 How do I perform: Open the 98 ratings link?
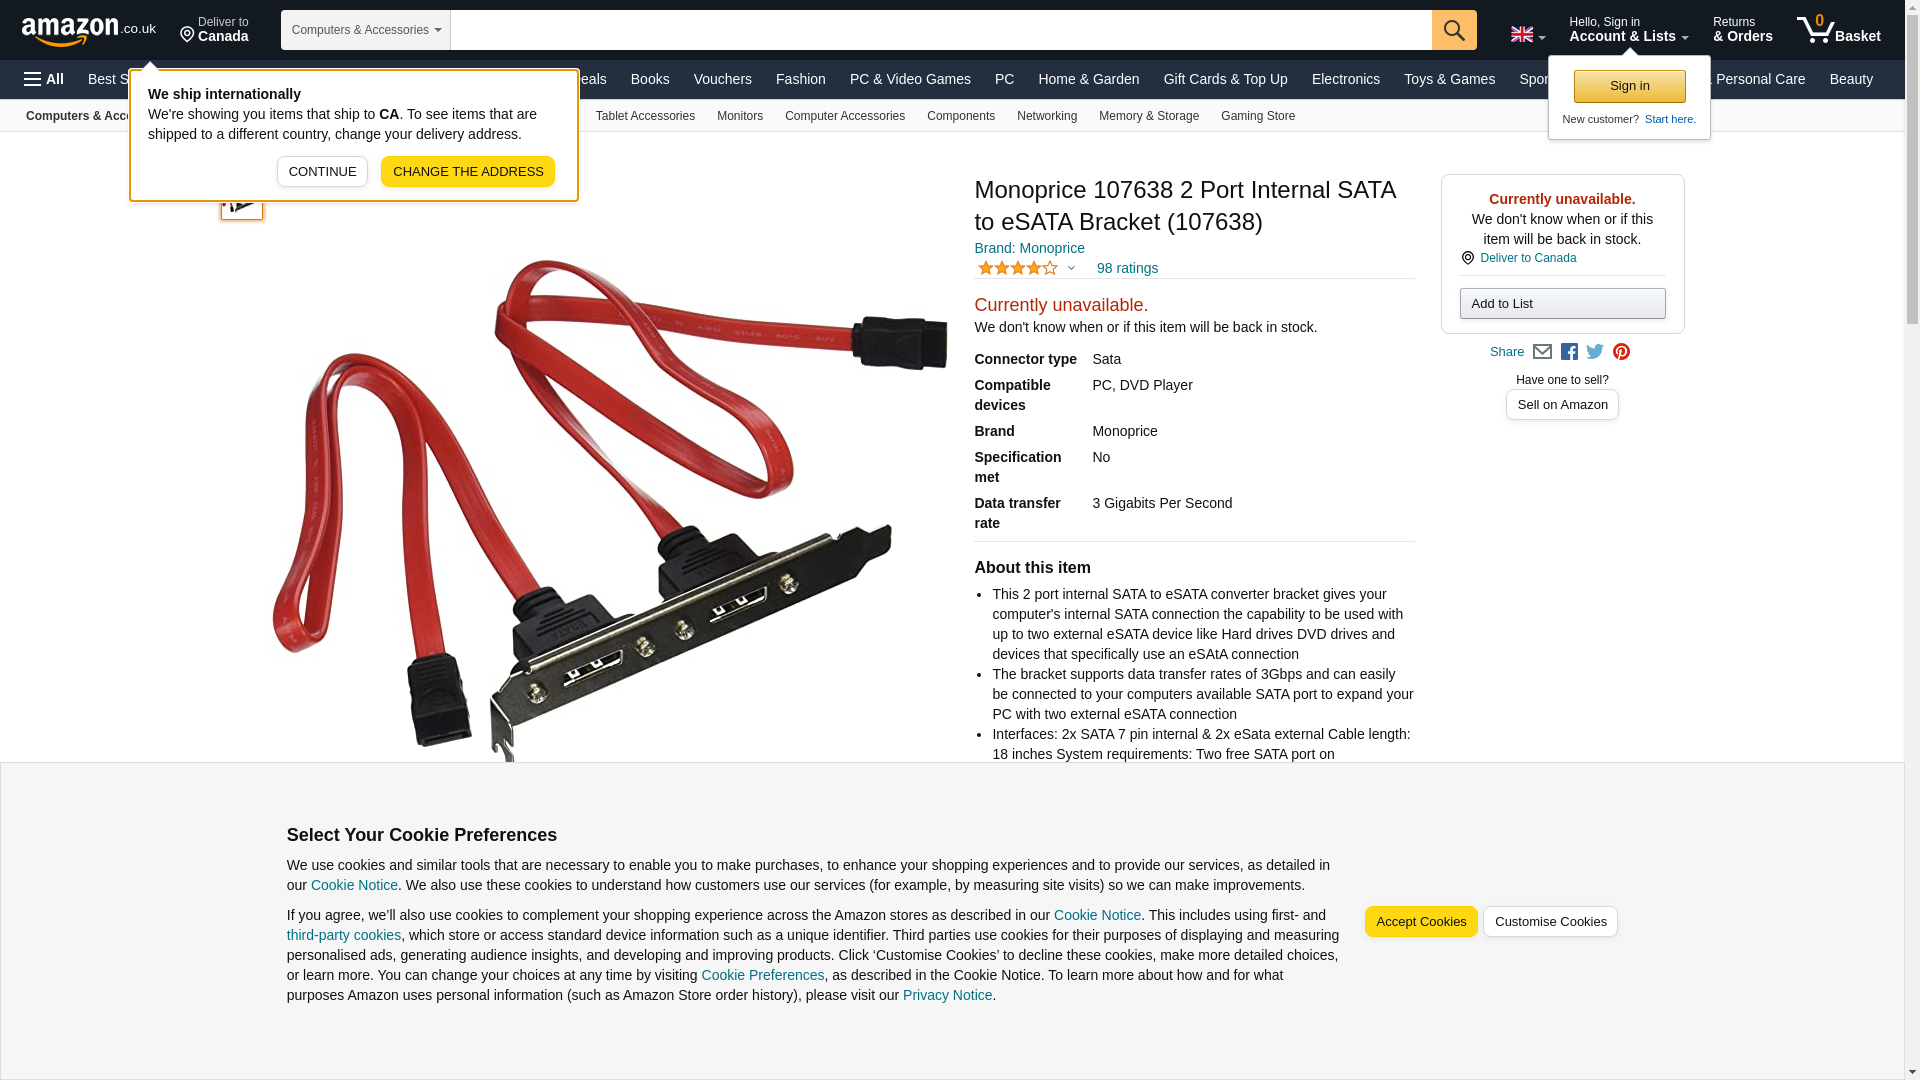(1127, 268)
